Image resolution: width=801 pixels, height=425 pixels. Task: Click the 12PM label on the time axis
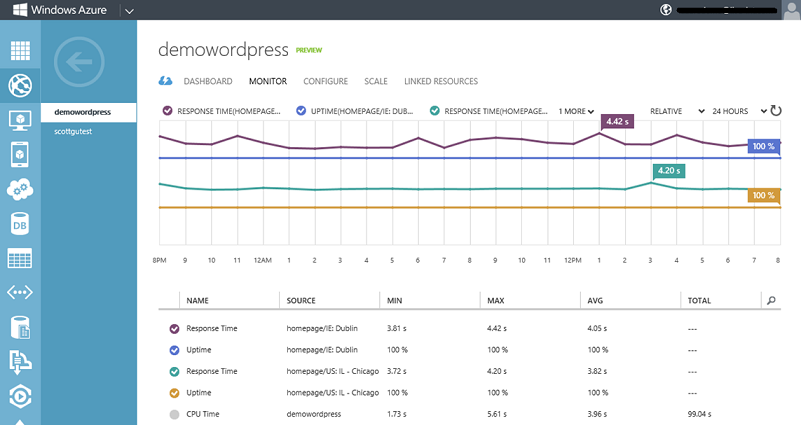tap(573, 261)
